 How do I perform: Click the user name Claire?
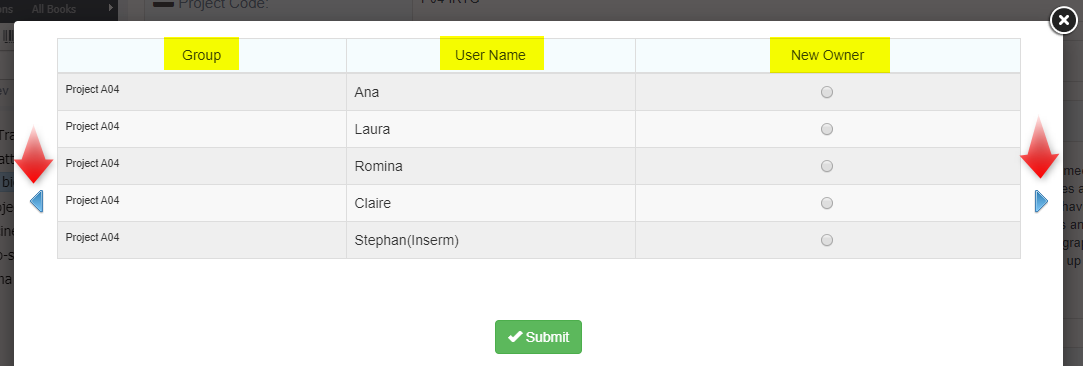(373, 203)
